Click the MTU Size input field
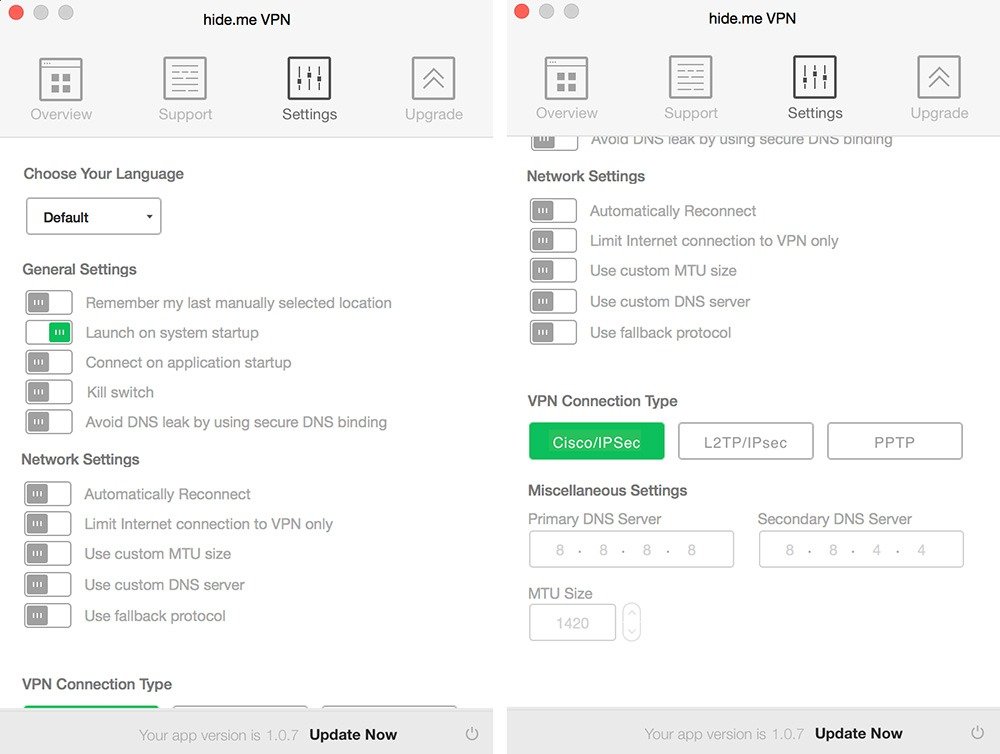 (573, 623)
